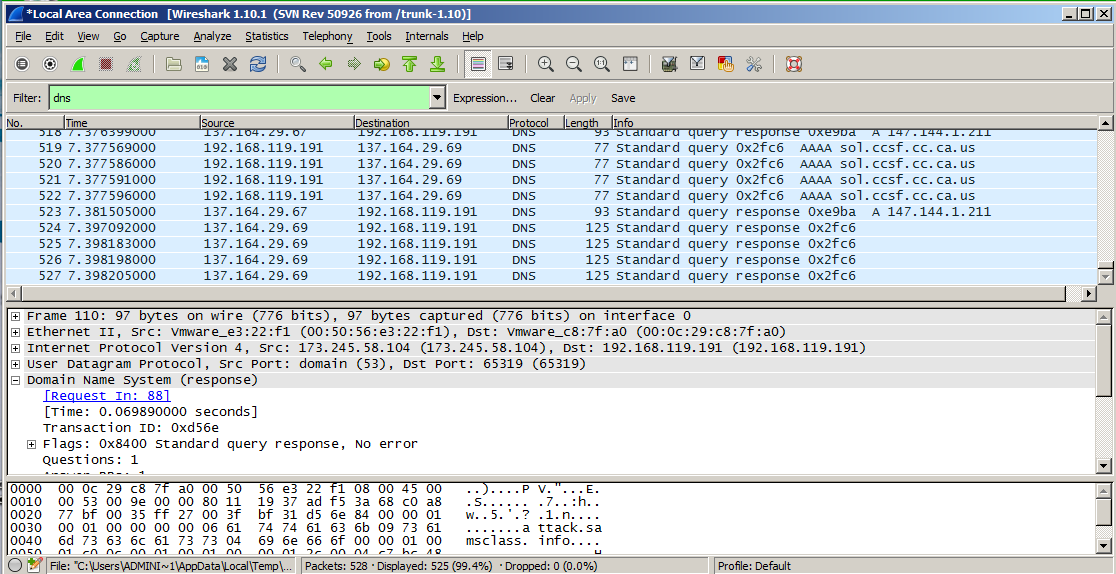This screenshot has width=1116, height=574.
Task: Expand the Flags 0x8400 field
Action: click(x=32, y=444)
